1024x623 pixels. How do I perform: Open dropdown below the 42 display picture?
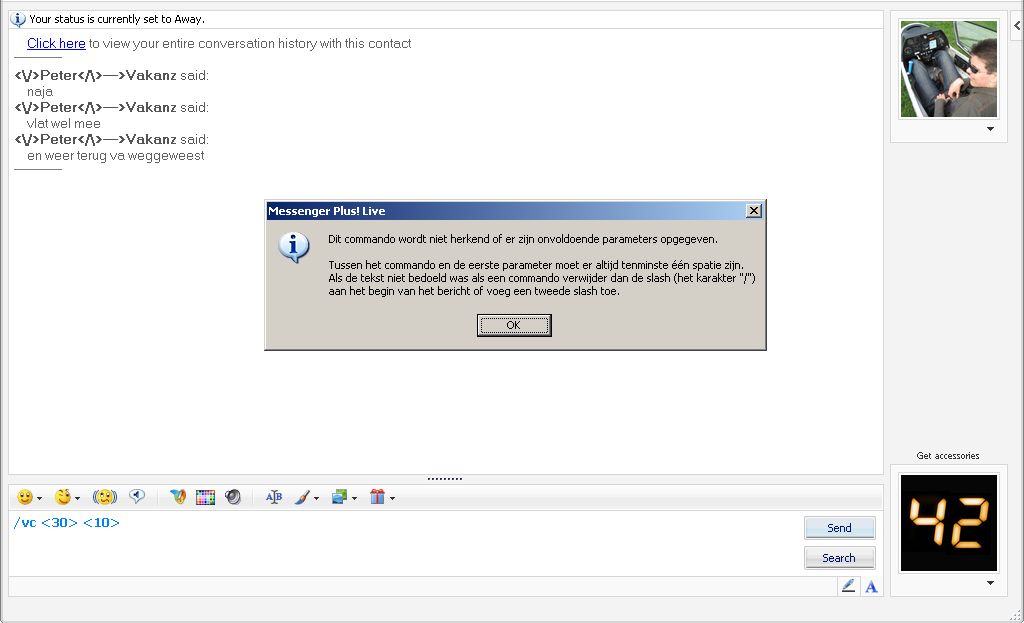click(991, 583)
